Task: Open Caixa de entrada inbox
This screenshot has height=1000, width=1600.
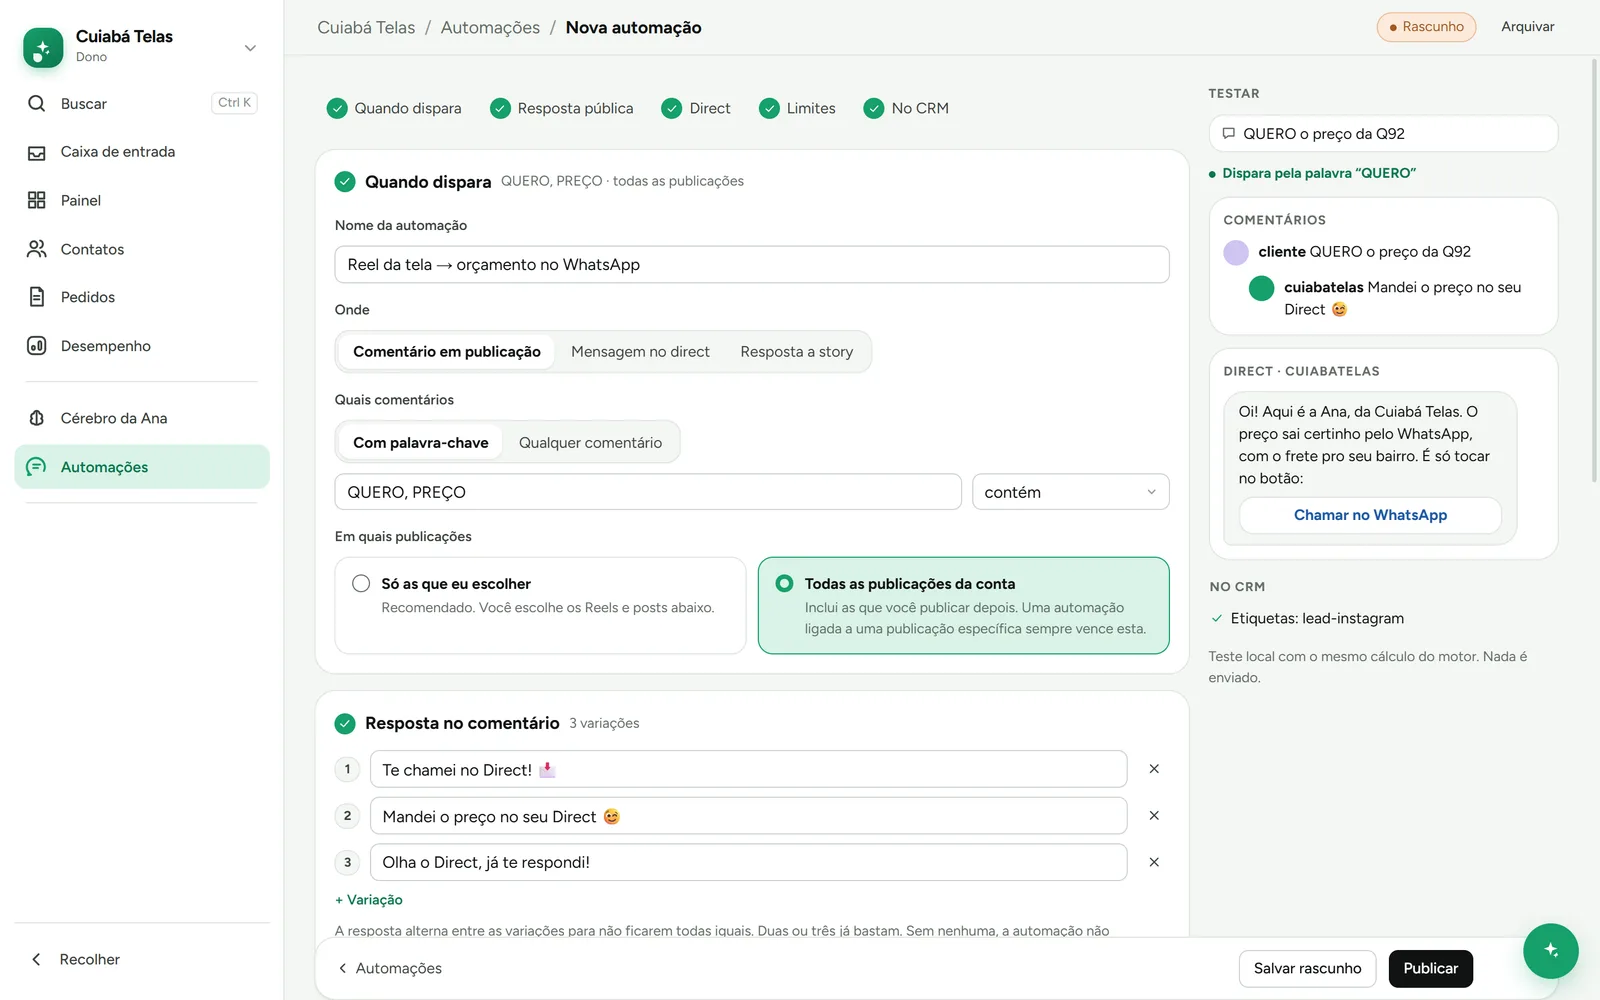Action: [142, 152]
